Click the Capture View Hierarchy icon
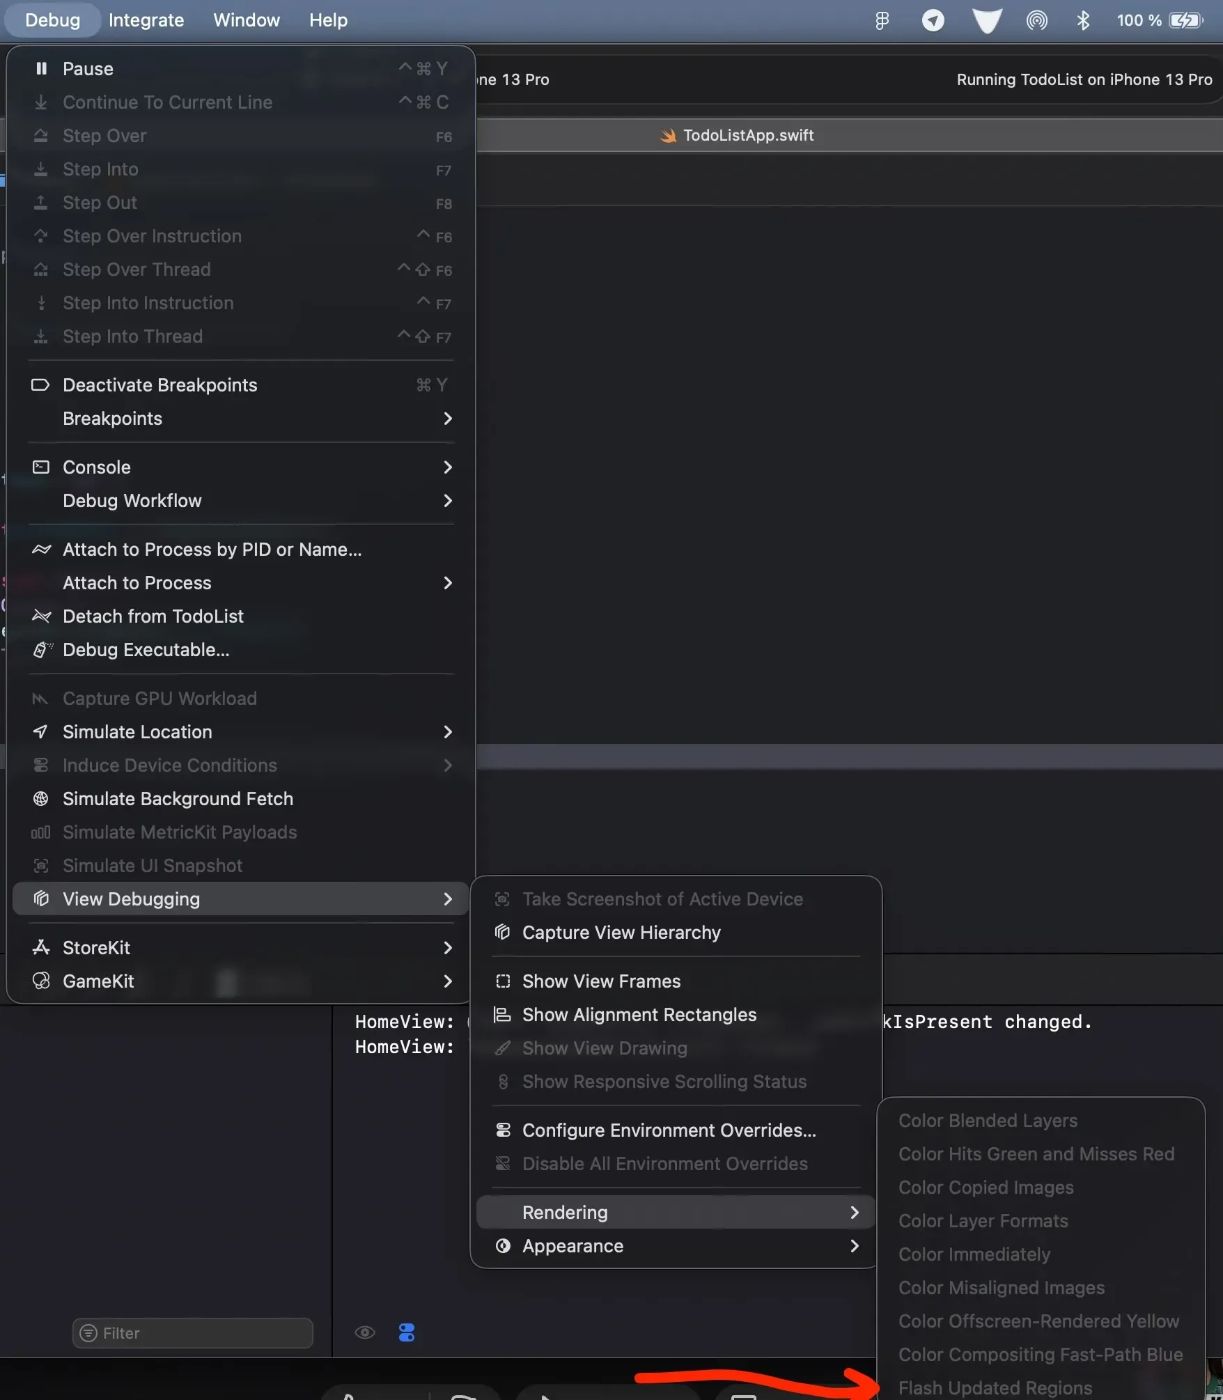 502,933
